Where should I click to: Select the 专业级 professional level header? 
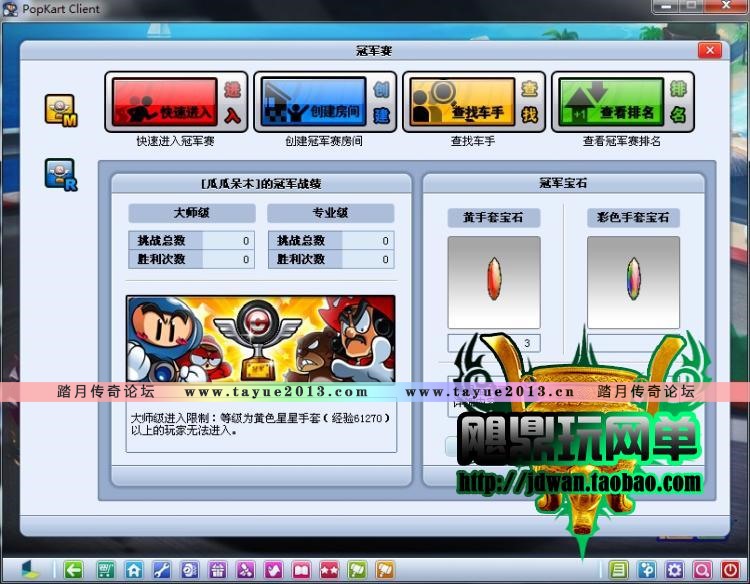(331, 213)
